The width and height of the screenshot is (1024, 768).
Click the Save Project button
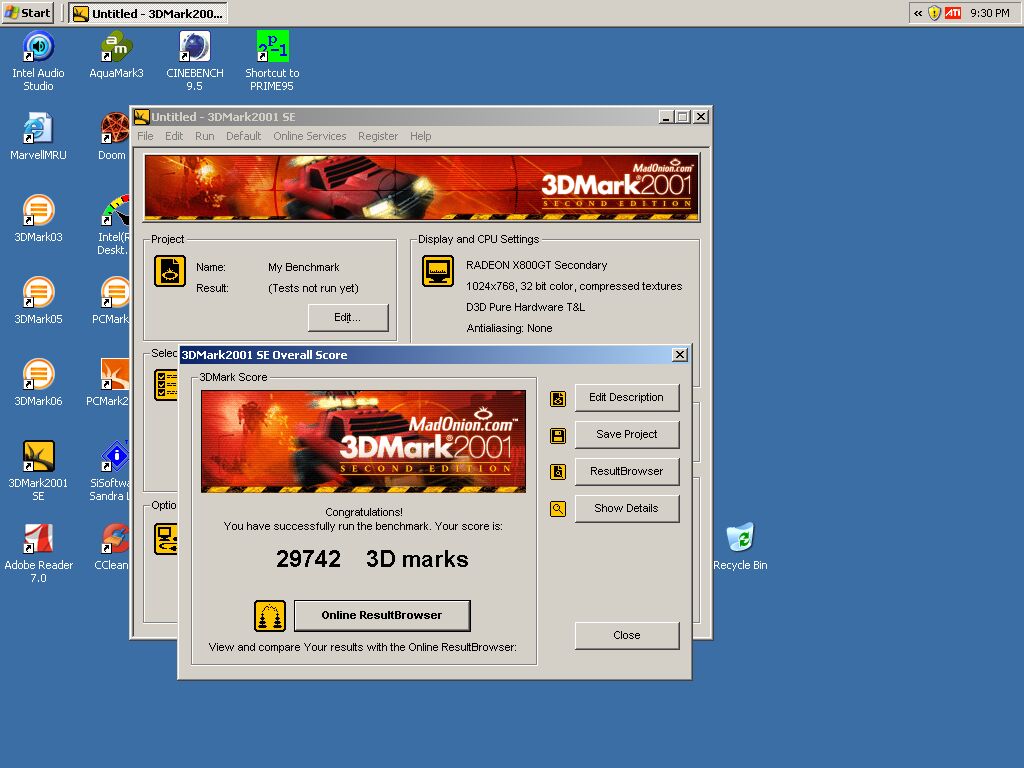click(626, 434)
